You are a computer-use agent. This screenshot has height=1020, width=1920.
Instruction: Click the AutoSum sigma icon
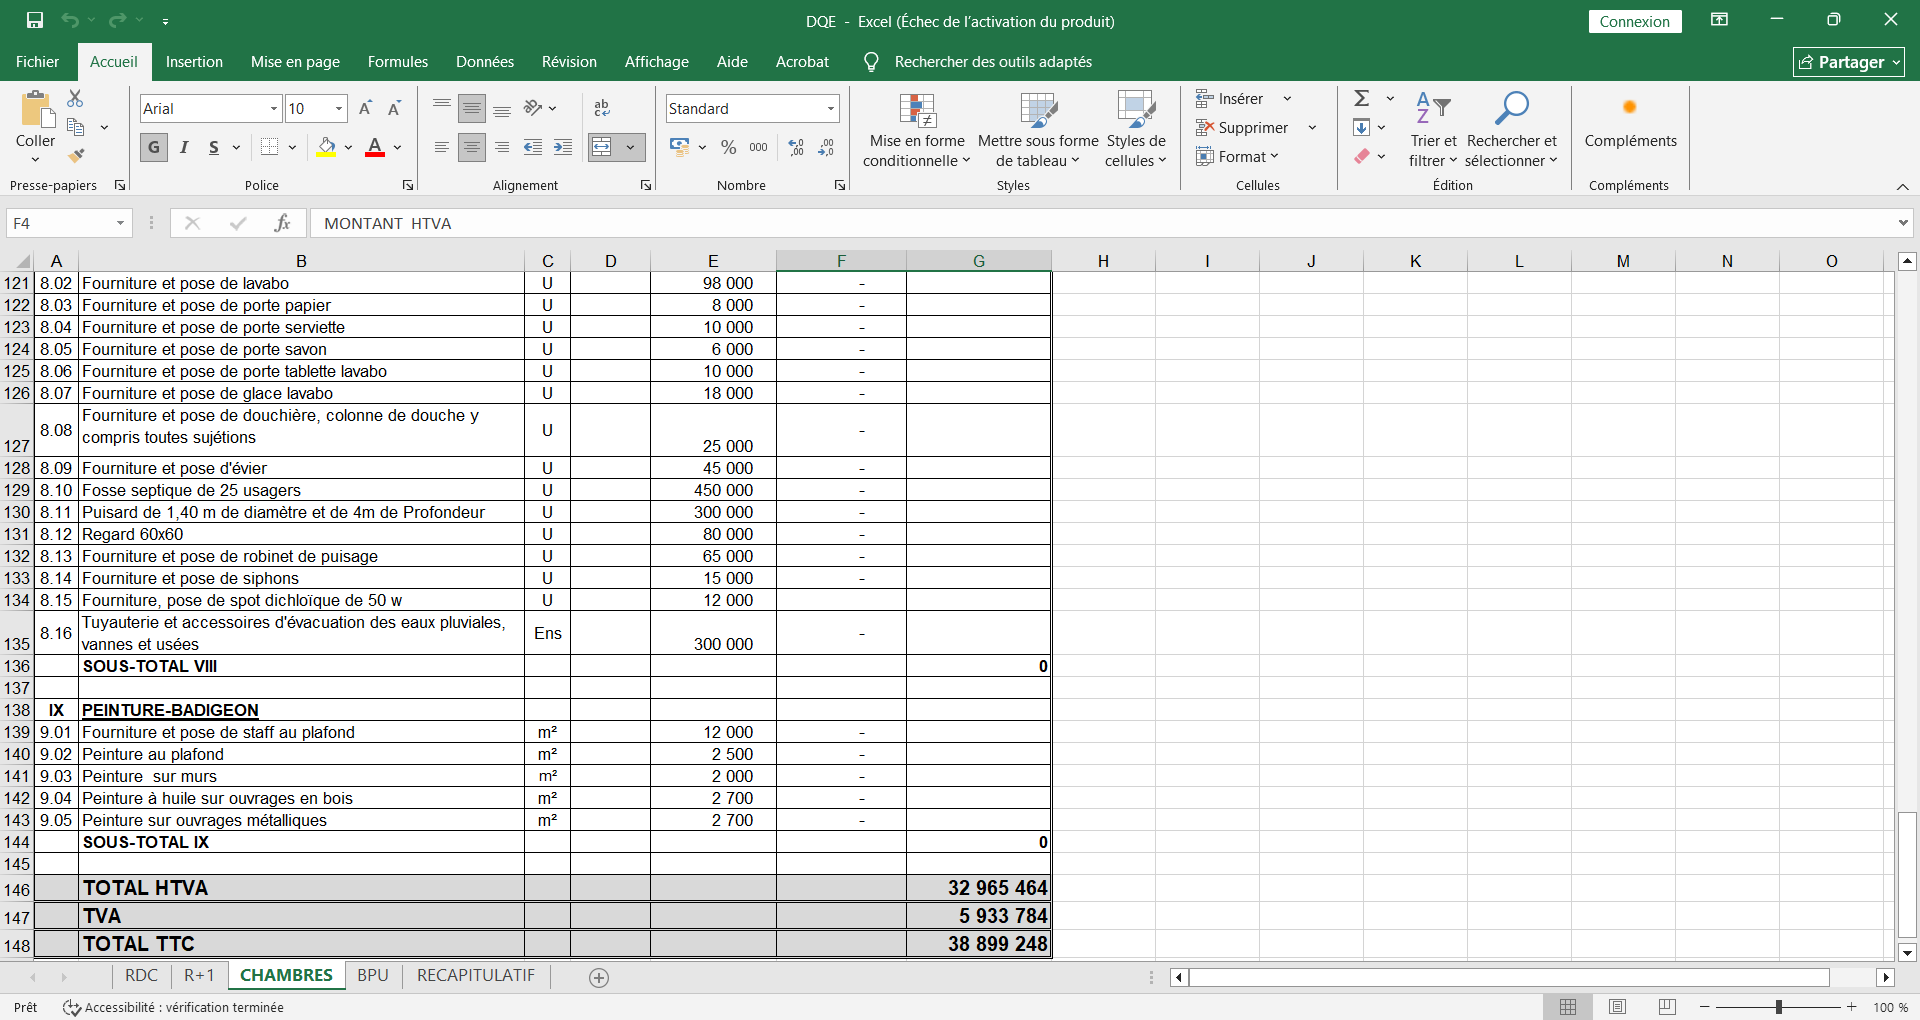(x=1362, y=98)
